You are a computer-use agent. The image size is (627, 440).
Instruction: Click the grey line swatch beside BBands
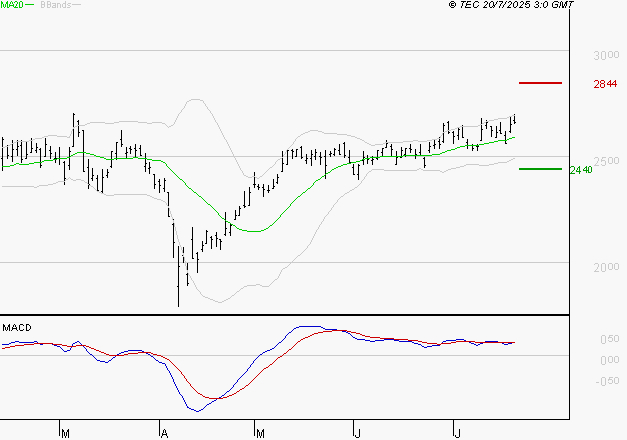[77, 6]
